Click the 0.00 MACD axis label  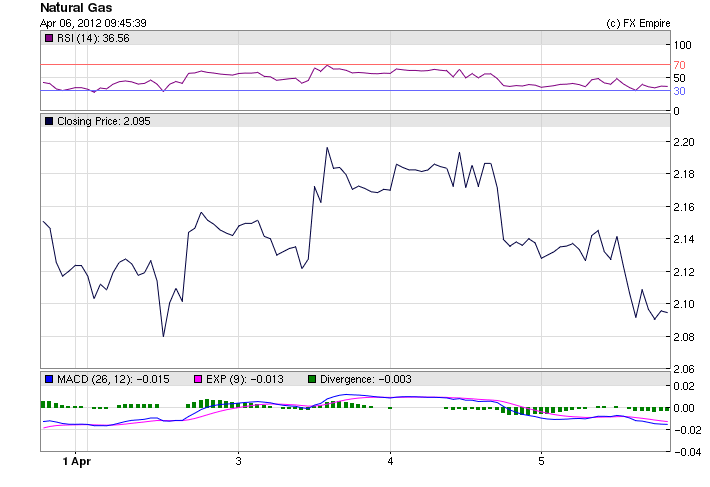pyautogui.click(x=684, y=408)
